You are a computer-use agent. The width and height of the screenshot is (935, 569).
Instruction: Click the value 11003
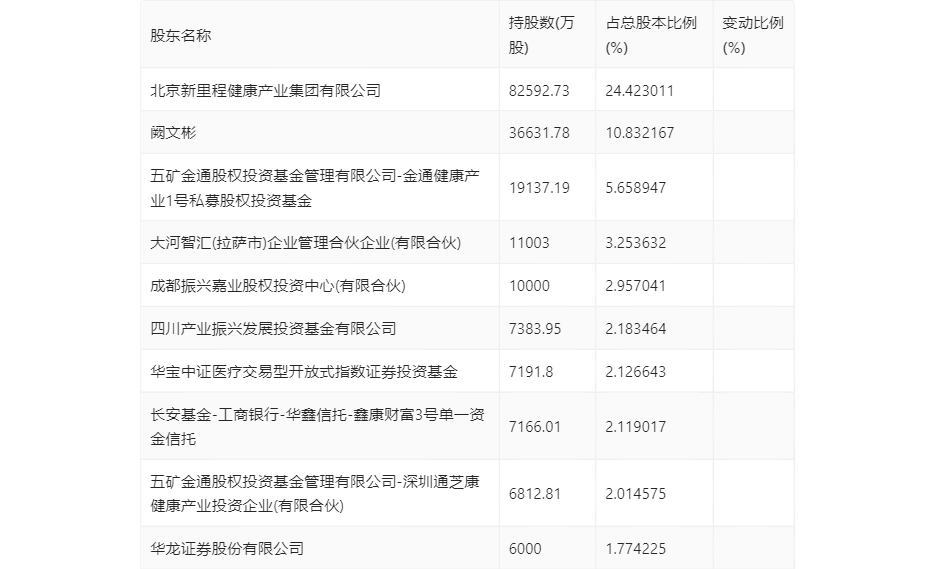(x=529, y=243)
